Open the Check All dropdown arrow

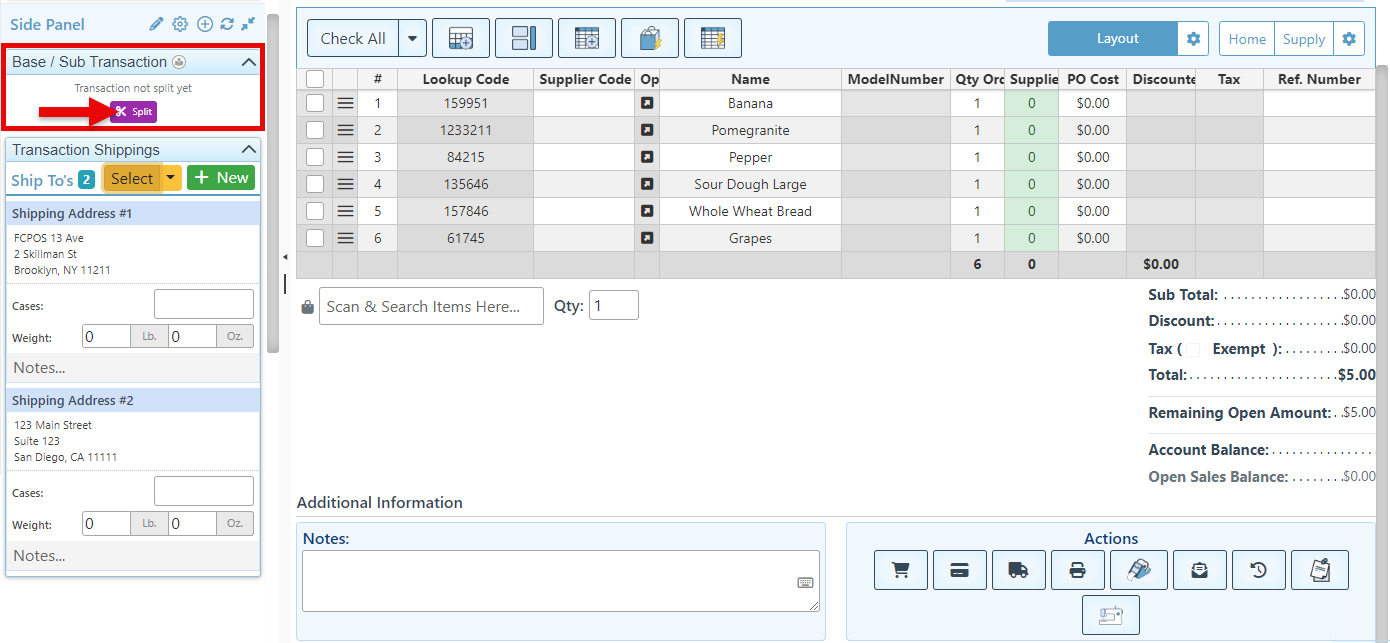click(x=413, y=39)
